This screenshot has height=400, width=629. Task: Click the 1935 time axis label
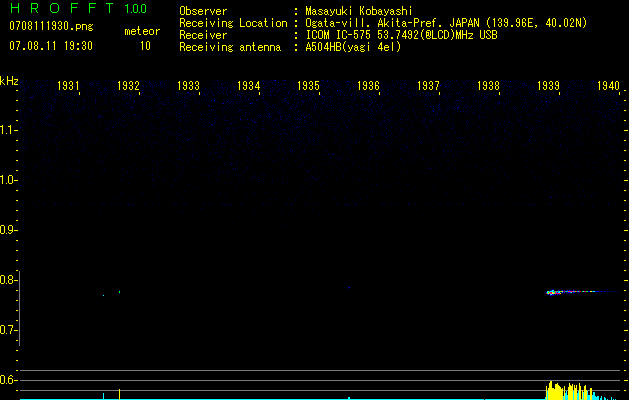click(308, 86)
